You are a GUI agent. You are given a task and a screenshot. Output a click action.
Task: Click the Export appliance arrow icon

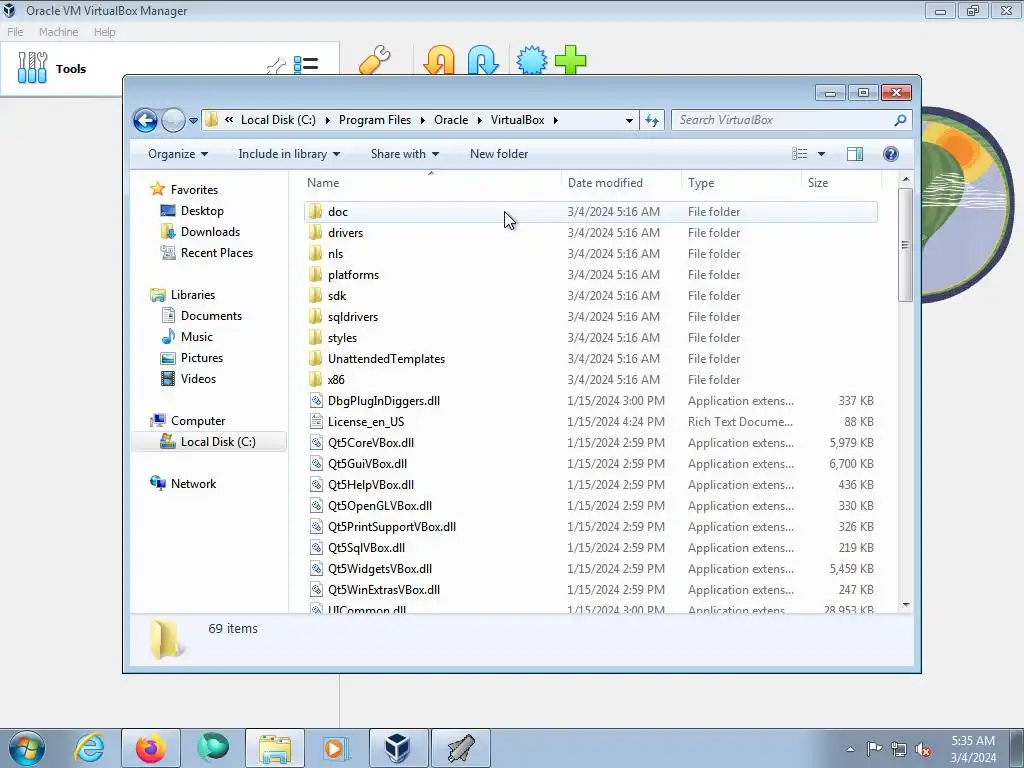click(x=483, y=61)
